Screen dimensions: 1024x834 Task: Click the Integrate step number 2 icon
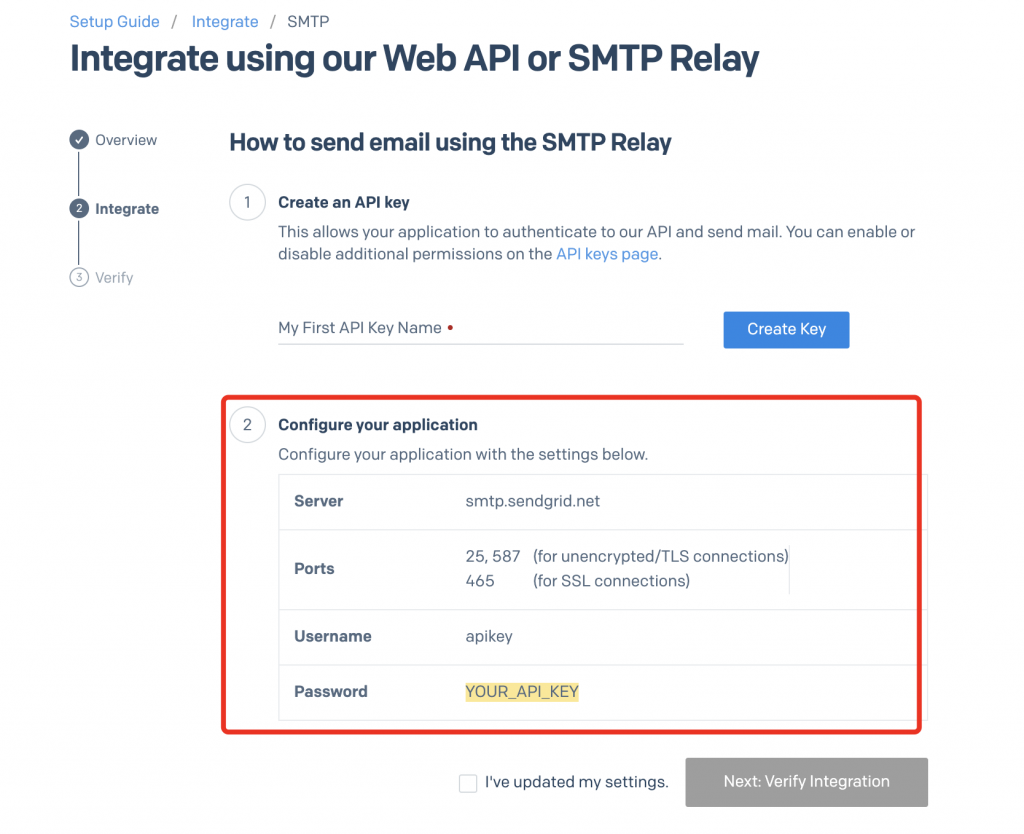pyautogui.click(x=79, y=209)
